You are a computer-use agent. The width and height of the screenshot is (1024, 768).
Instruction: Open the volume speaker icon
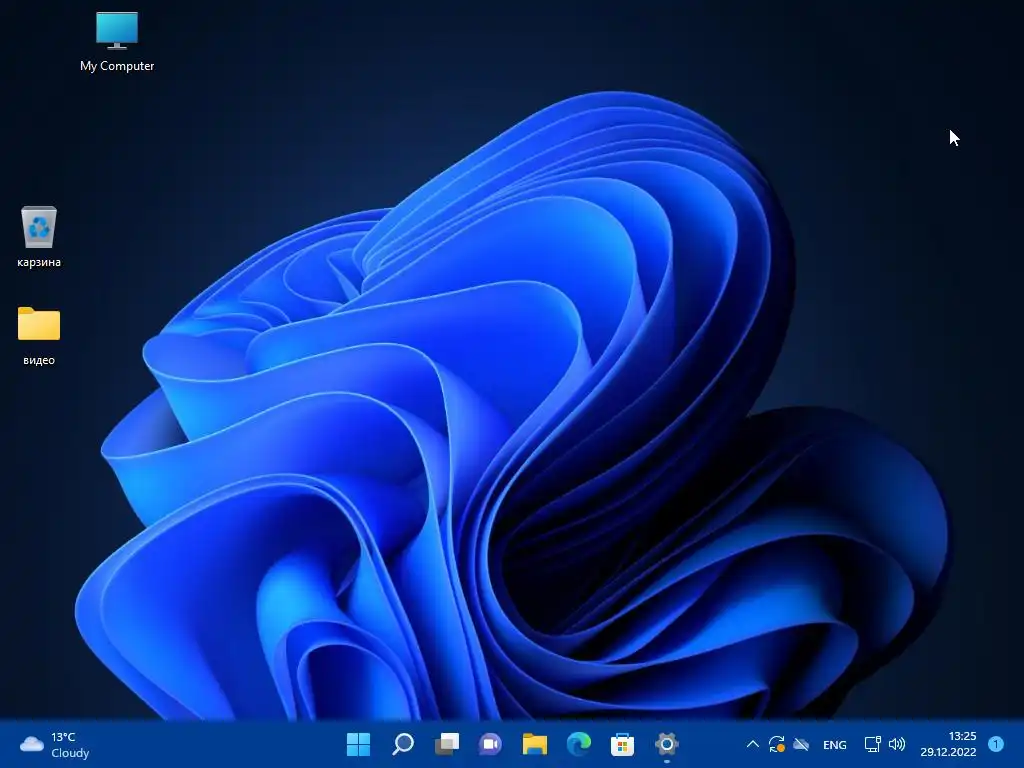pyautogui.click(x=897, y=744)
